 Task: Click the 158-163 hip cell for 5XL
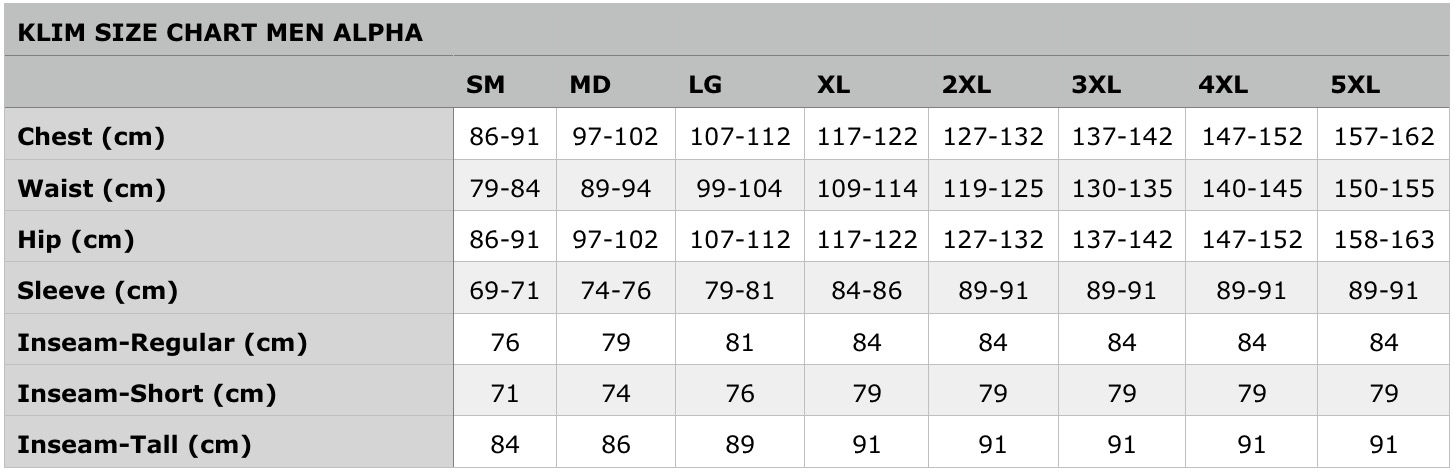[1384, 240]
